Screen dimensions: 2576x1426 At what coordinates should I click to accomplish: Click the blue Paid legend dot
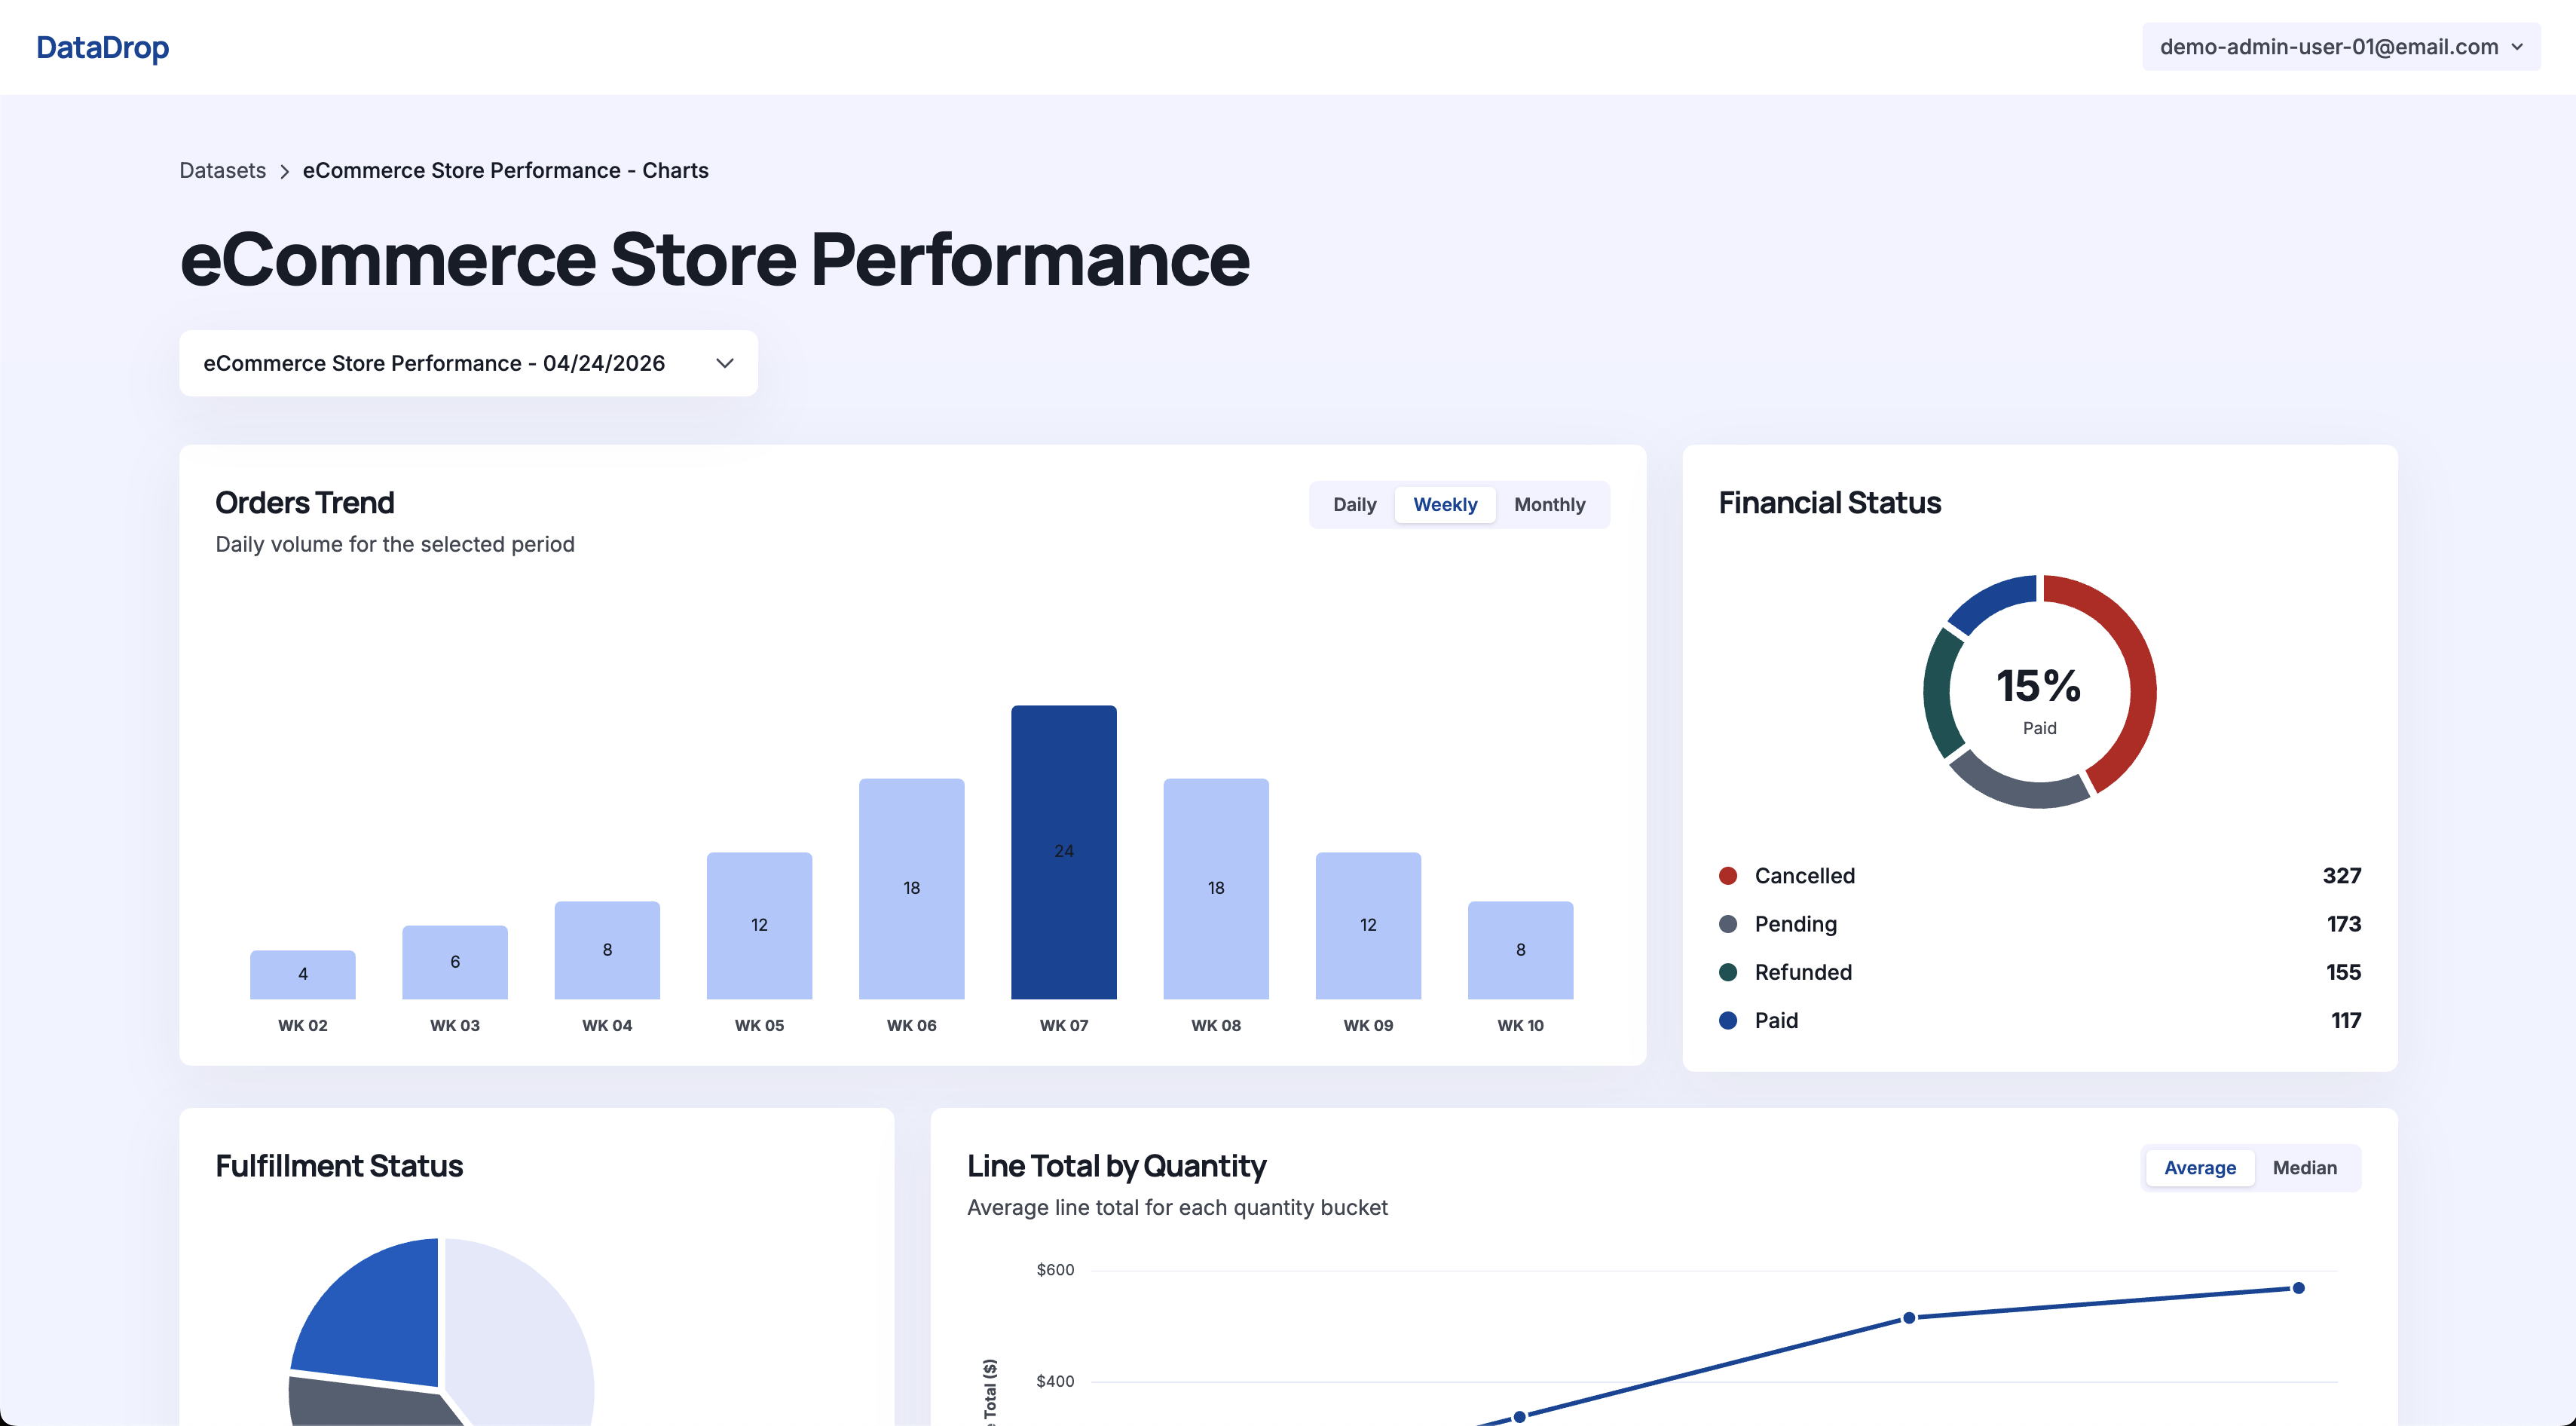coord(1727,1020)
